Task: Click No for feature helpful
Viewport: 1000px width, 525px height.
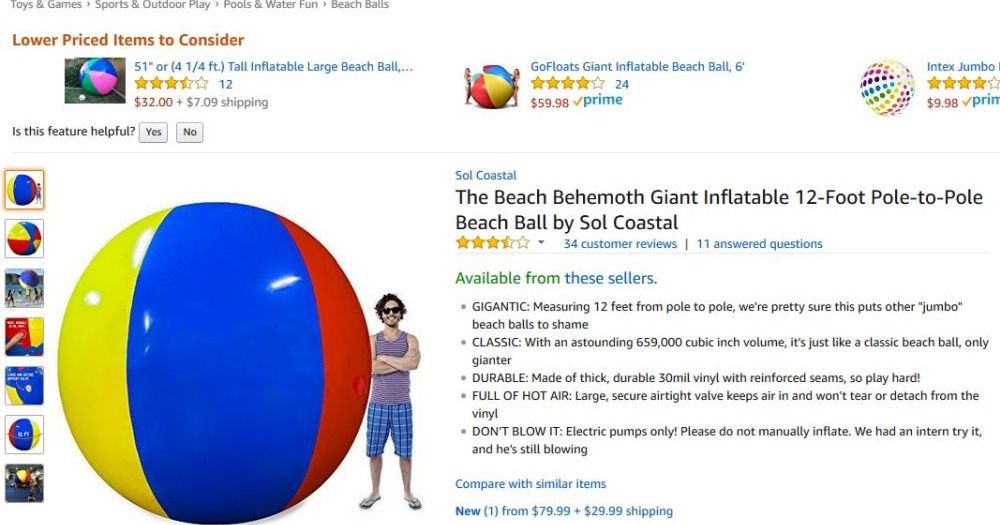Action: pyautogui.click(x=189, y=132)
